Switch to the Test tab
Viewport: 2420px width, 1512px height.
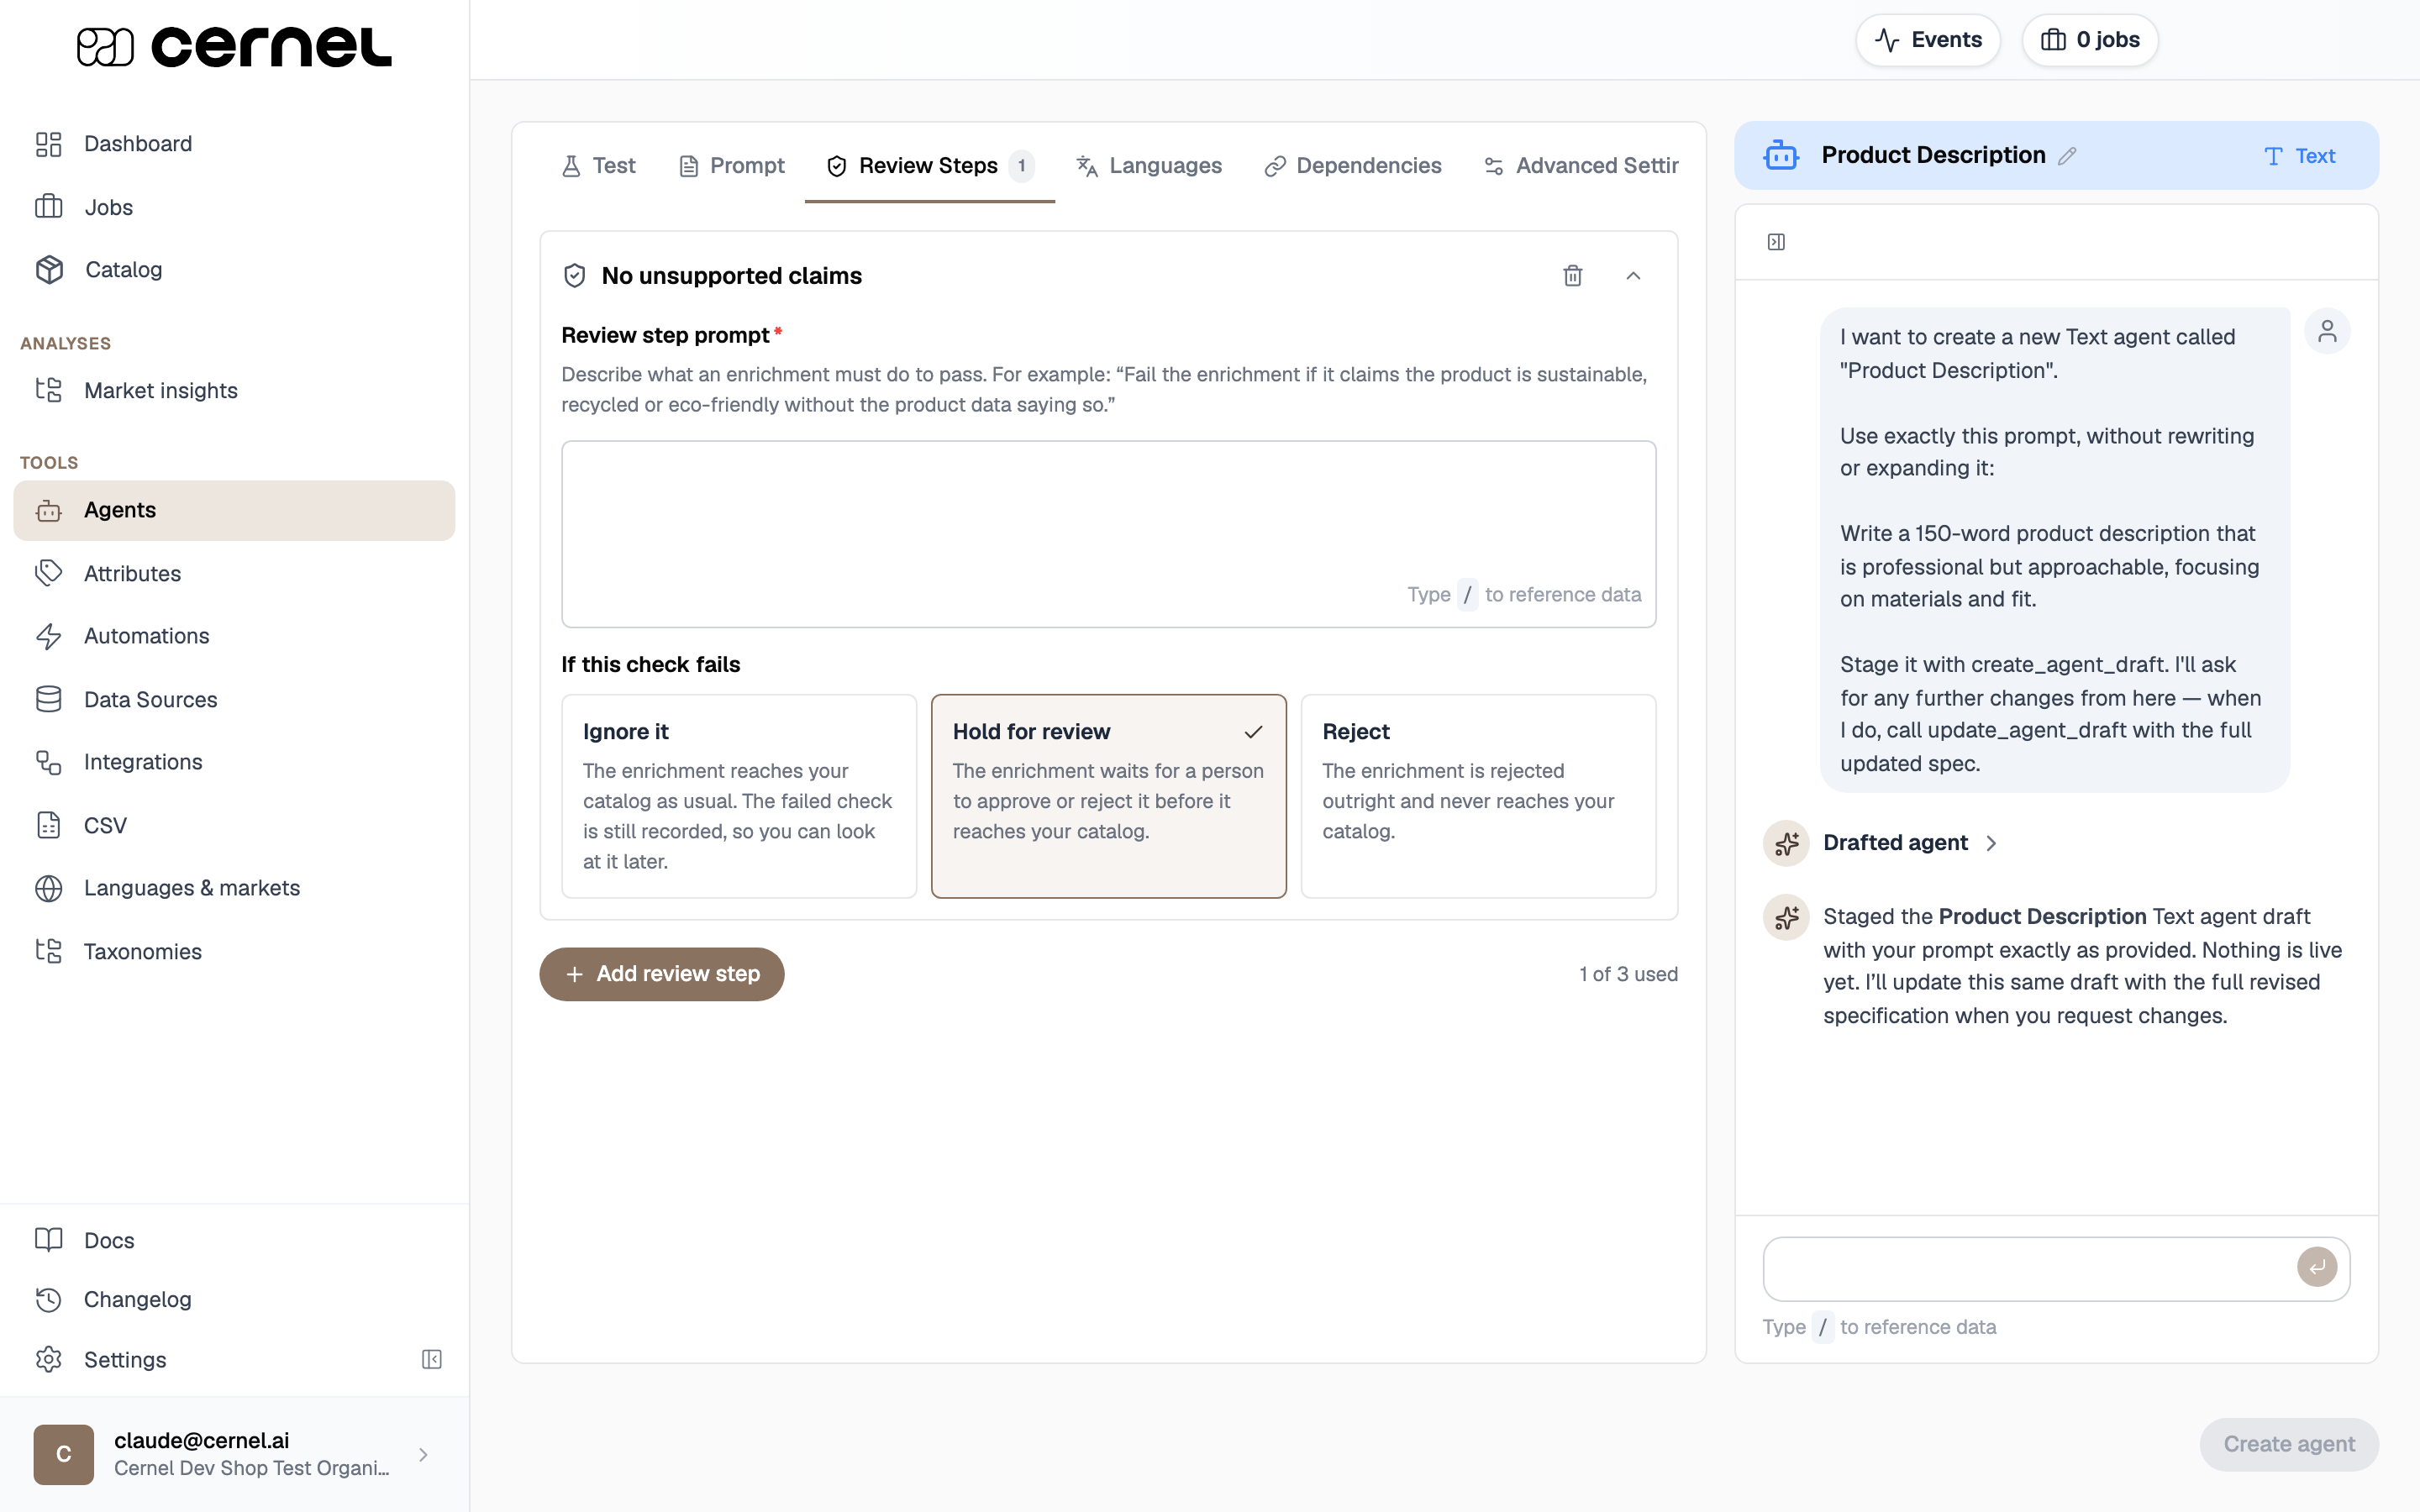pyautogui.click(x=598, y=166)
